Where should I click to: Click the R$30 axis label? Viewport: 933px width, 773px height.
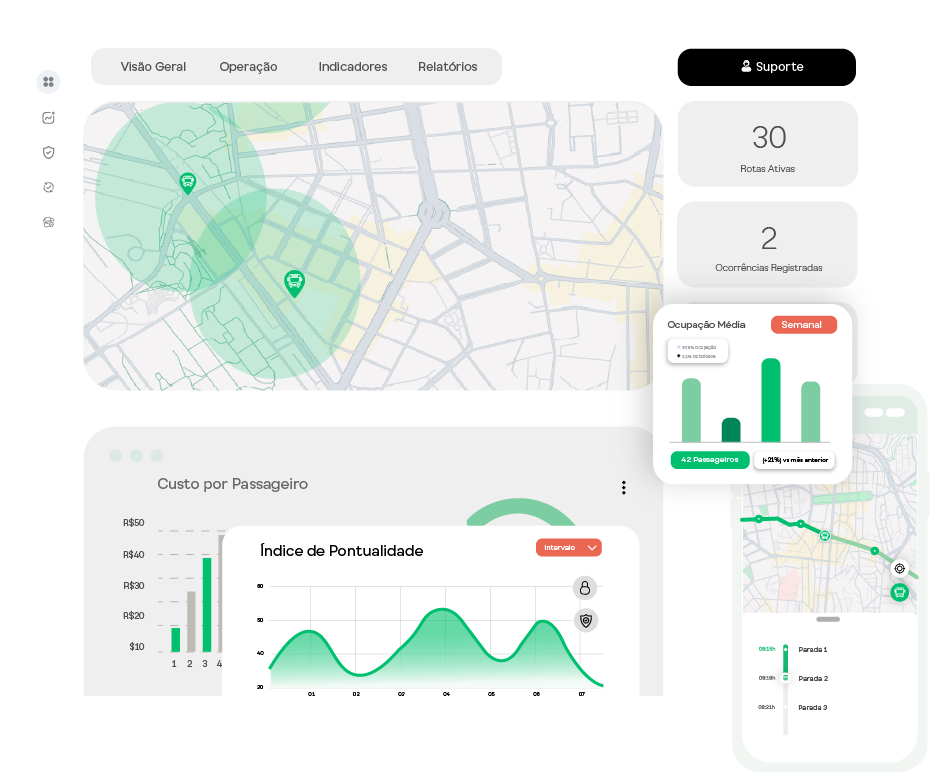pyautogui.click(x=134, y=586)
